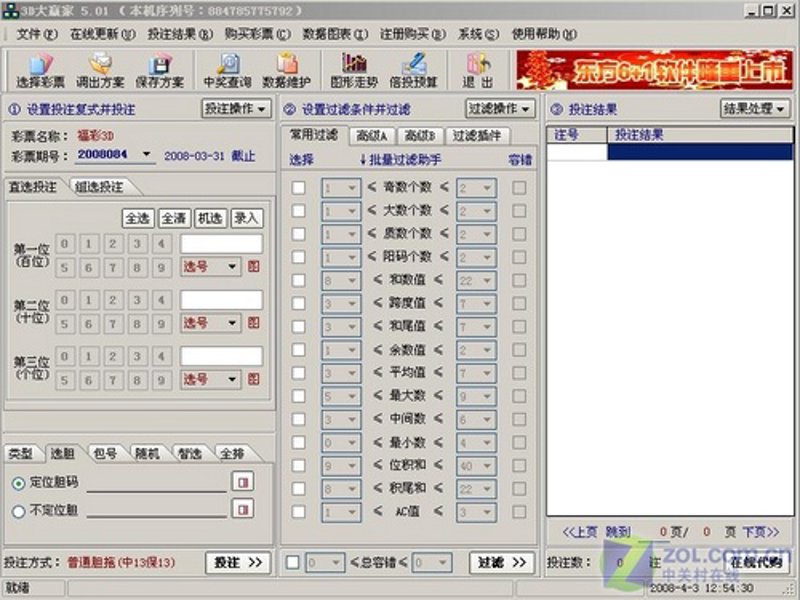
Task: Click the 全选 button
Action: [x=138, y=218]
